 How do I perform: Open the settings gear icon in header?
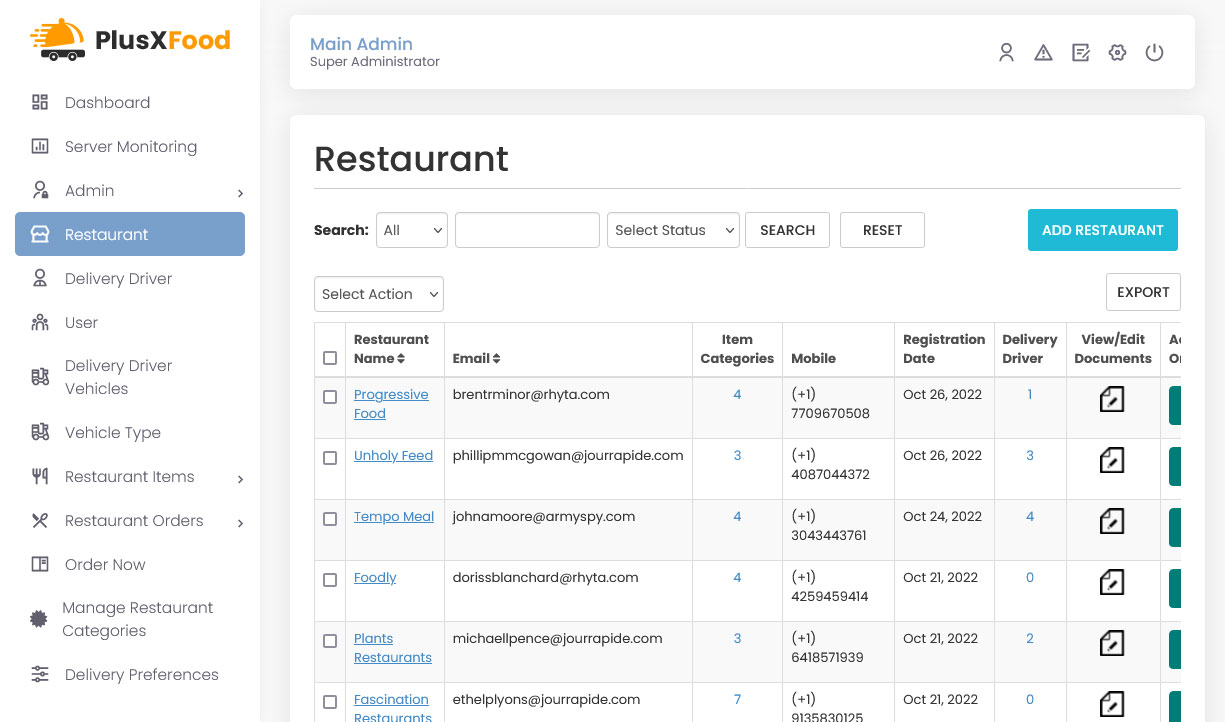pyautogui.click(x=1117, y=53)
